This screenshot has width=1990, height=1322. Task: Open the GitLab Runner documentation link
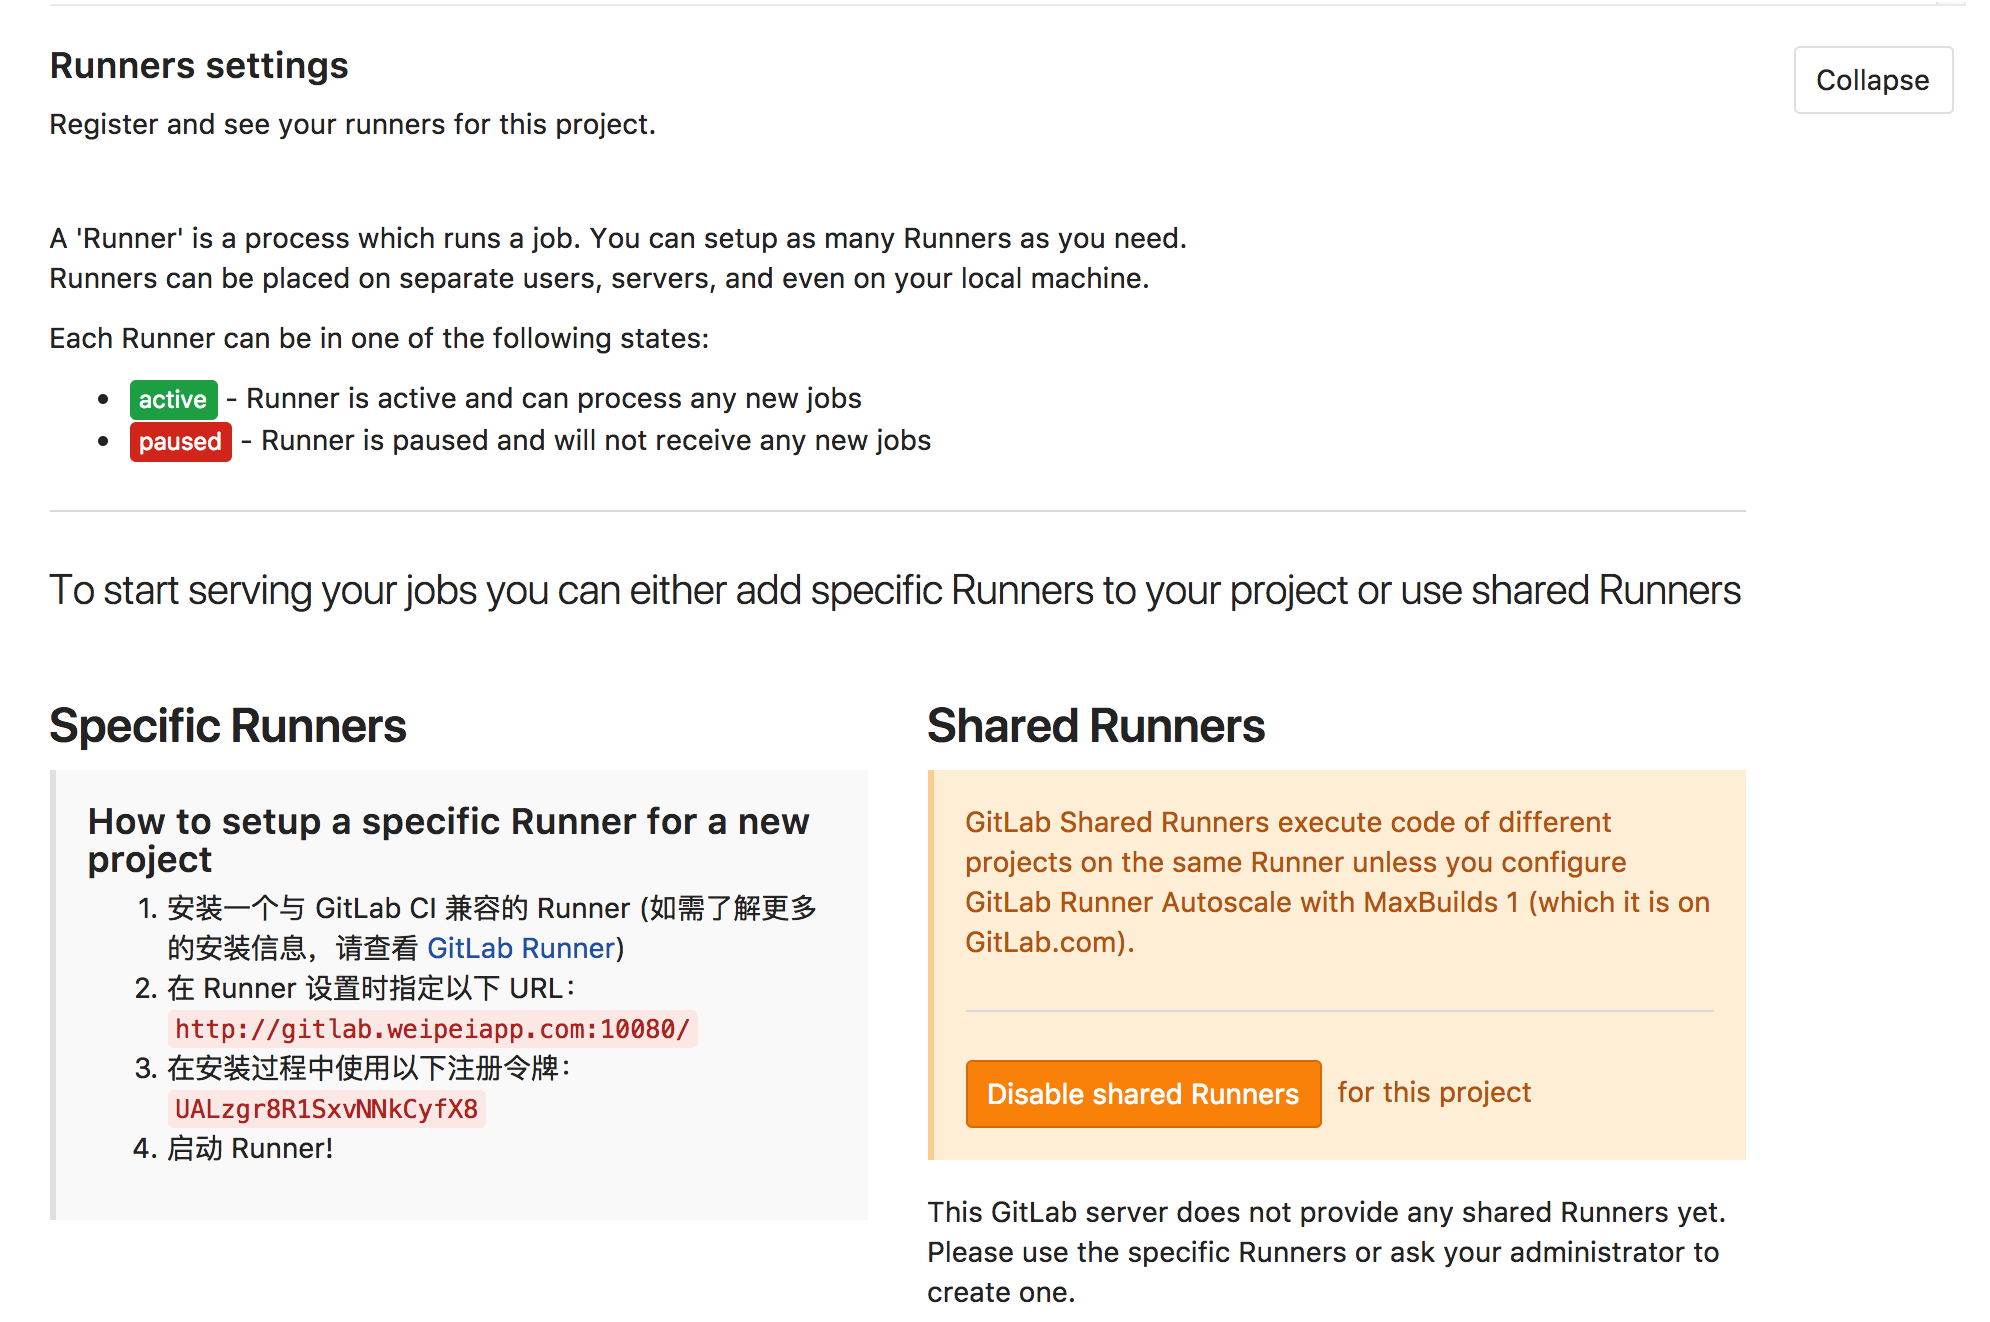pos(520,947)
